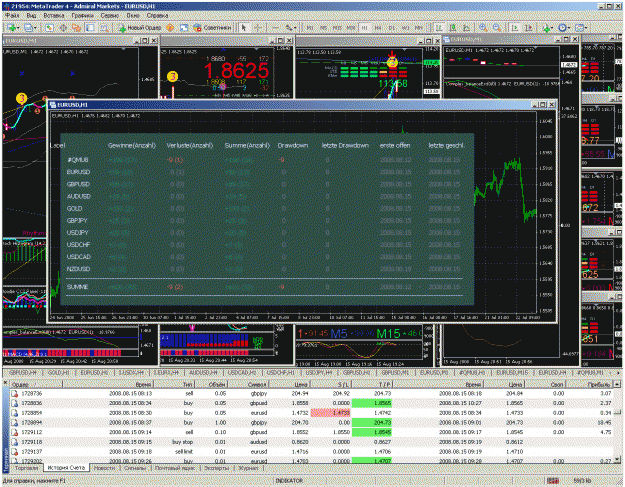Switch to the Новости terminal tab
The height and width of the screenshot is (487, 625).
(x=104, y=468)
